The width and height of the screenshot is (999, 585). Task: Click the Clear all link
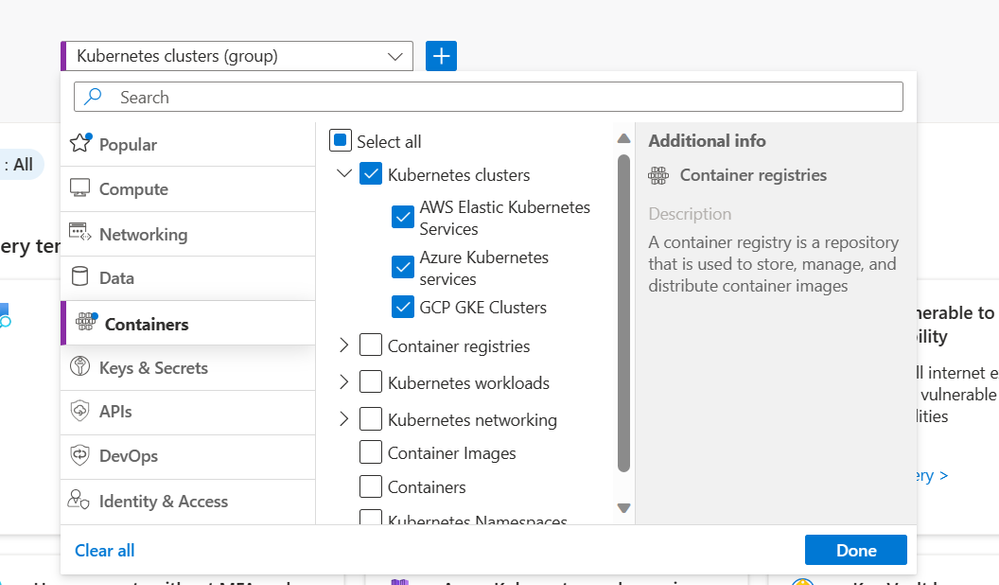pyautogui.click(x=104, y=551)
